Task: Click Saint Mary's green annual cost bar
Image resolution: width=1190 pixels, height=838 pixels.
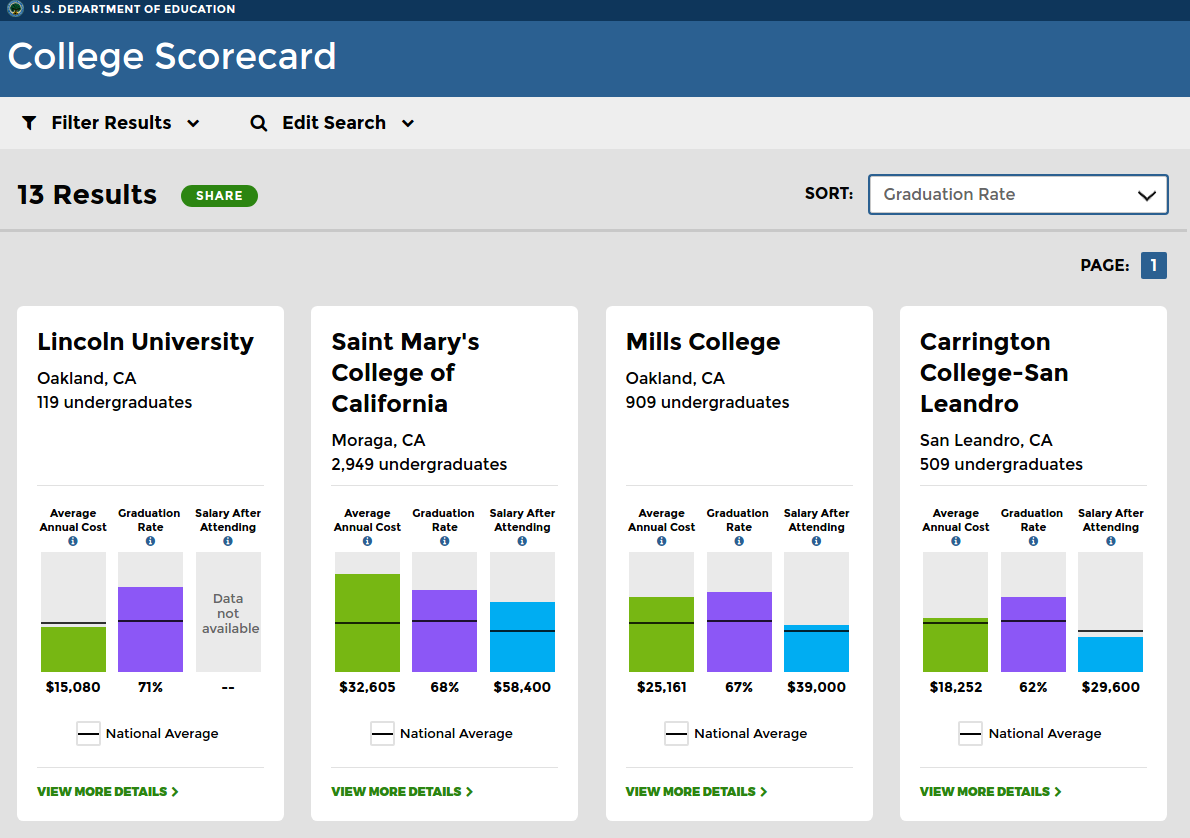Action: (367, 622)
